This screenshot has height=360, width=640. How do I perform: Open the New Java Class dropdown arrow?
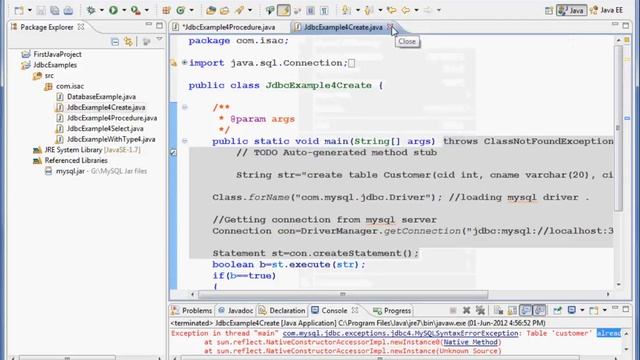(x=191, y=10)
